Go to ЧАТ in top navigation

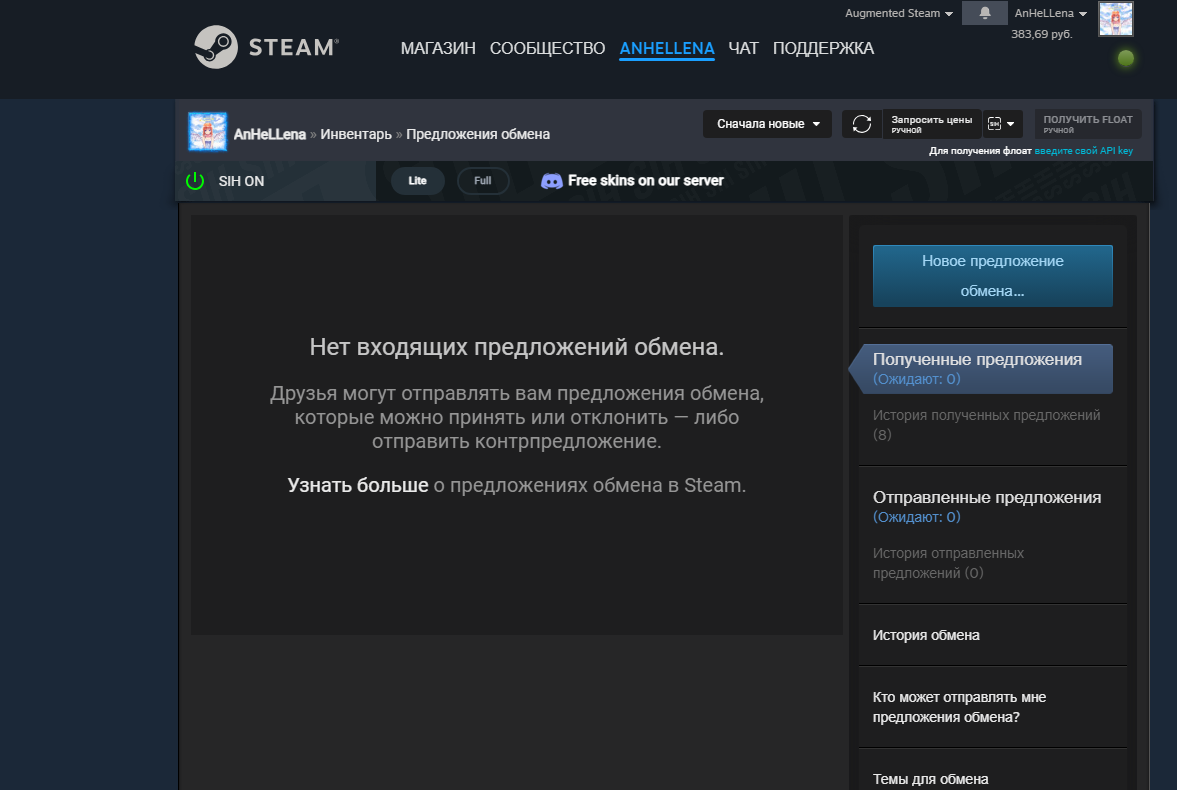(743, 48)
